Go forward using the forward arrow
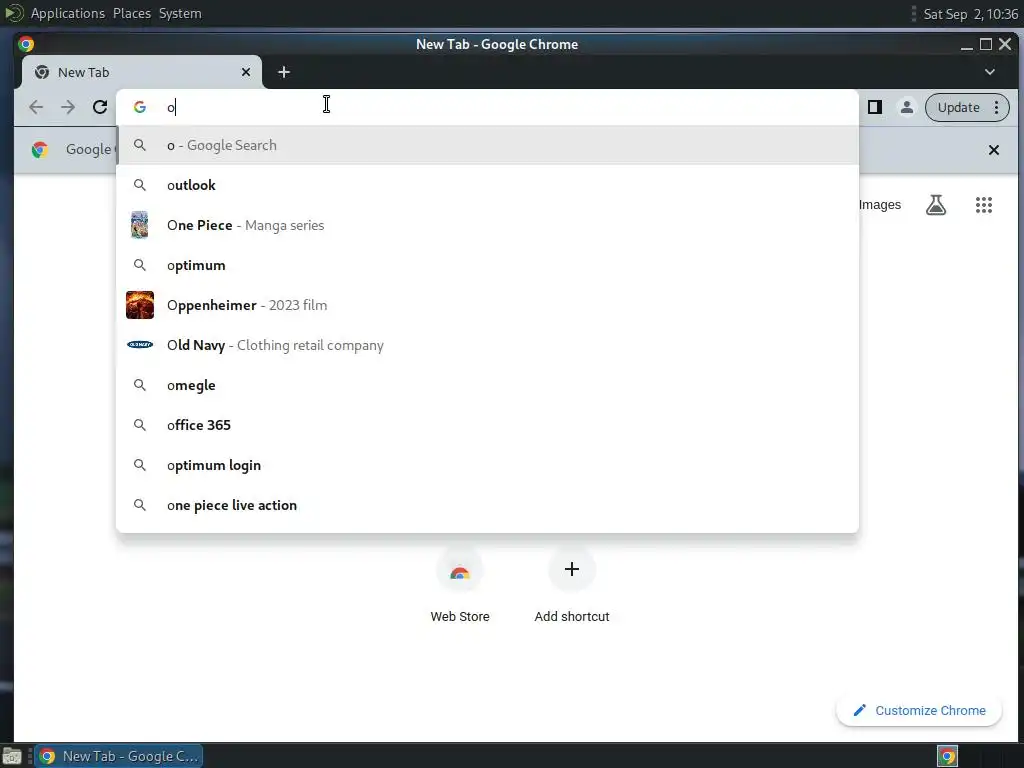This screenshot has width=1024, height=768. coord(68,107)
